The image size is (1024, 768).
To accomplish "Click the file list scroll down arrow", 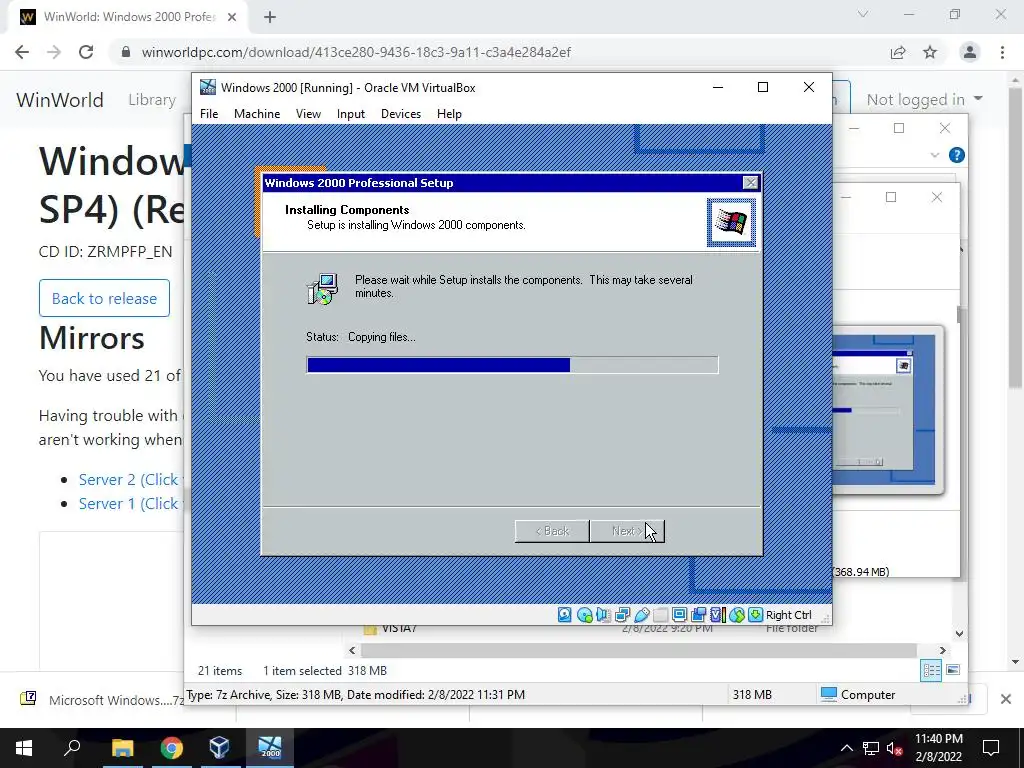I will 959,633.
